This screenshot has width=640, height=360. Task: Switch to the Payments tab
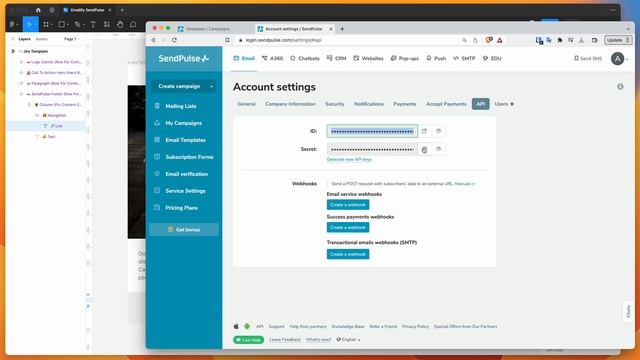pos(404,104)
